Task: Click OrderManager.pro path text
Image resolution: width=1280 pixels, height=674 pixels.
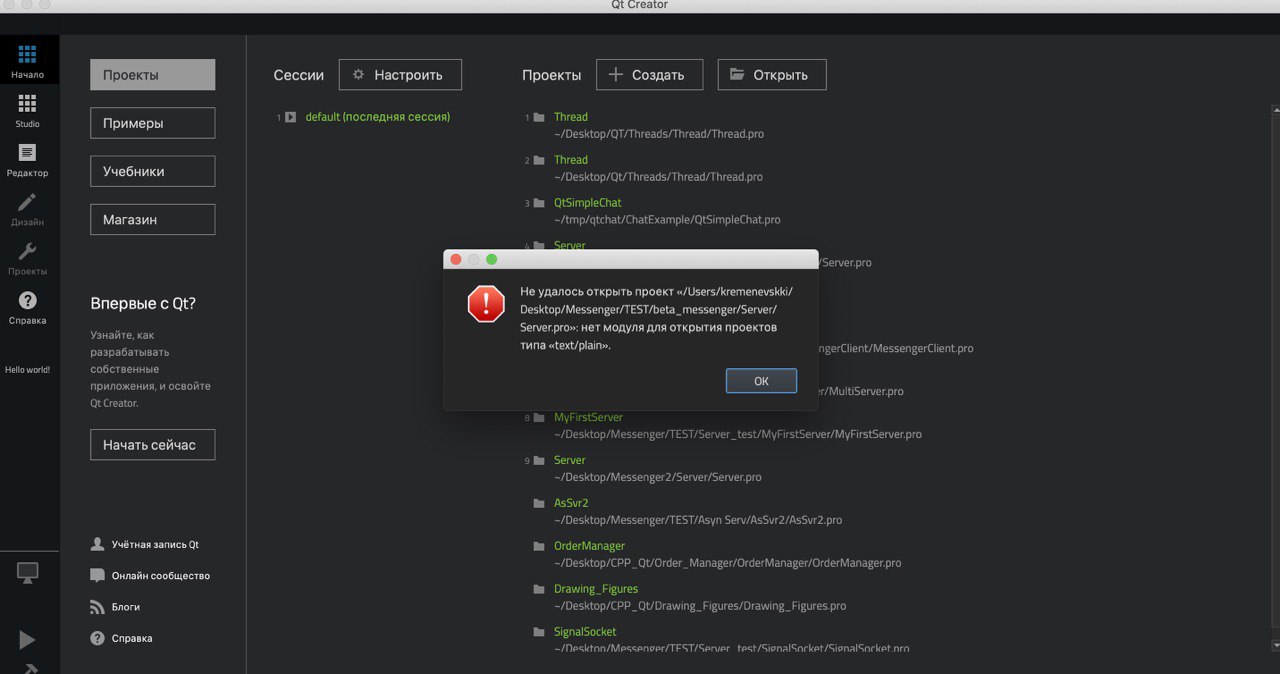Action: pos(727,563)
